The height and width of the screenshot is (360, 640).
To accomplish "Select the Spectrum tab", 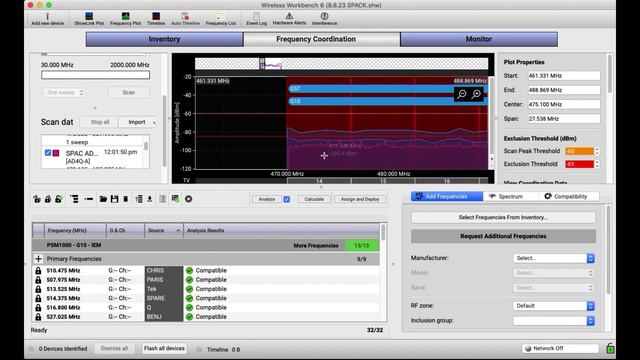I will click(510, 196).
